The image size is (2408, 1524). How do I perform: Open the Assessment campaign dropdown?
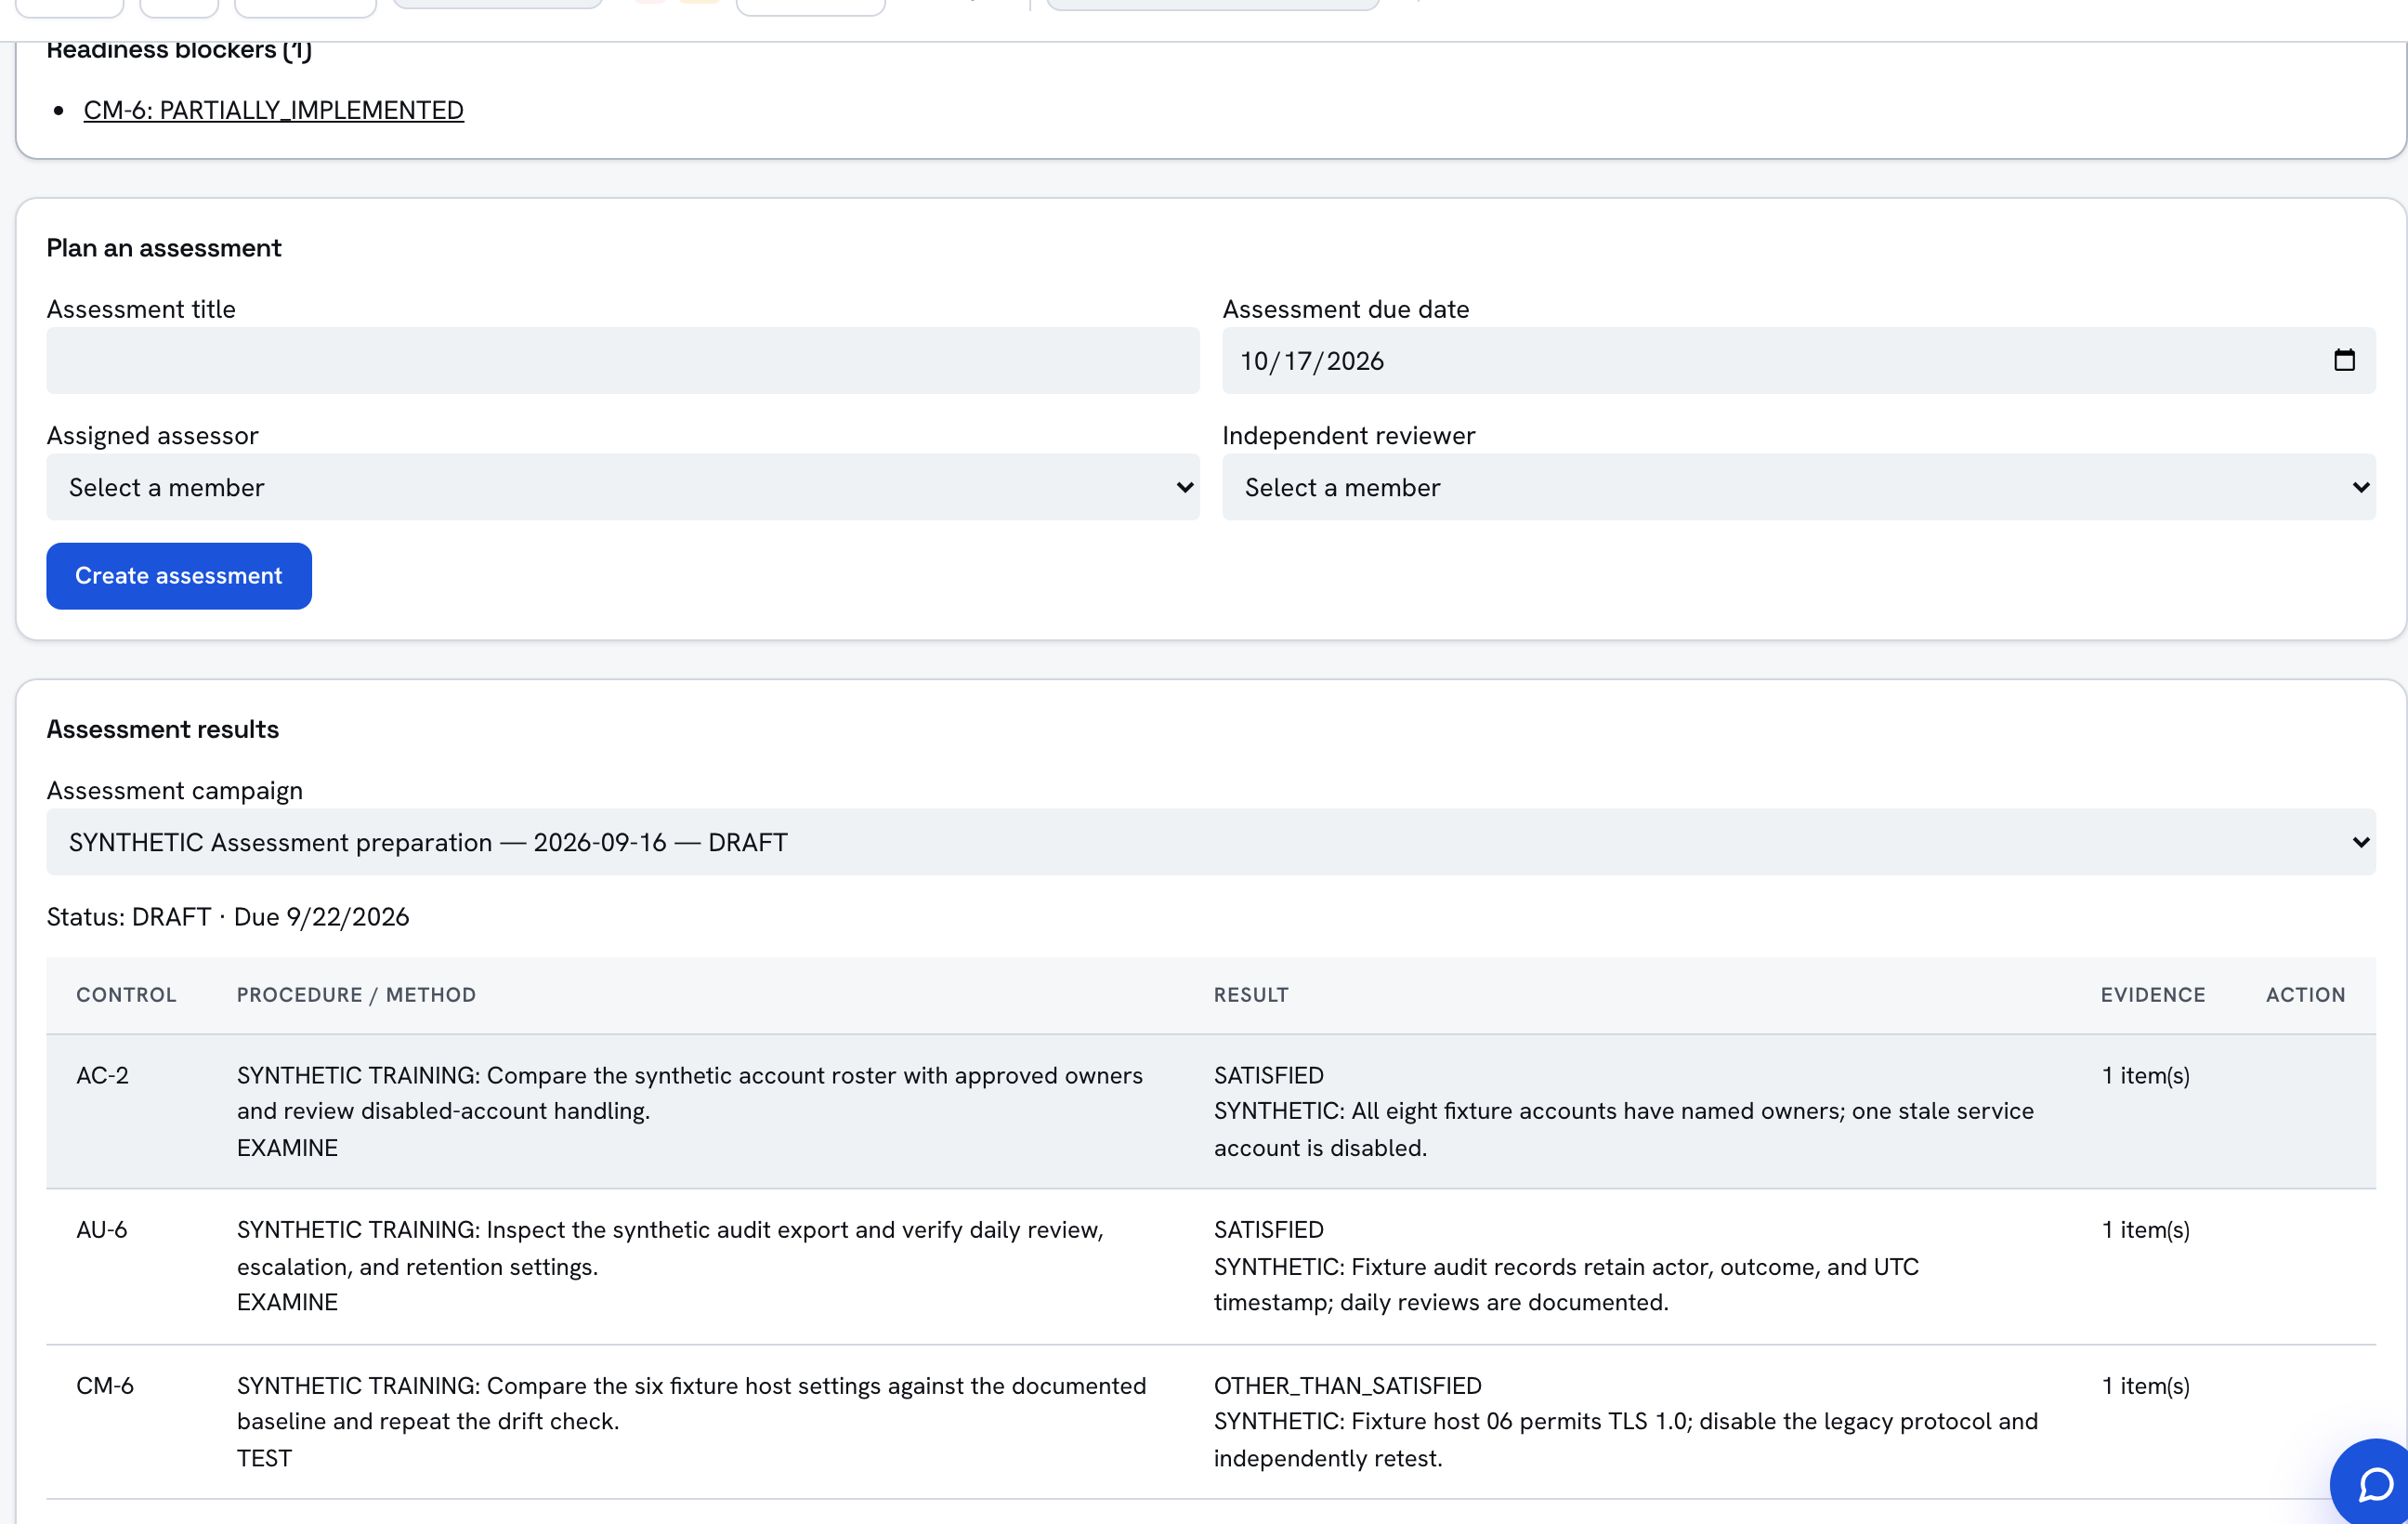[x=1210, y=842]
